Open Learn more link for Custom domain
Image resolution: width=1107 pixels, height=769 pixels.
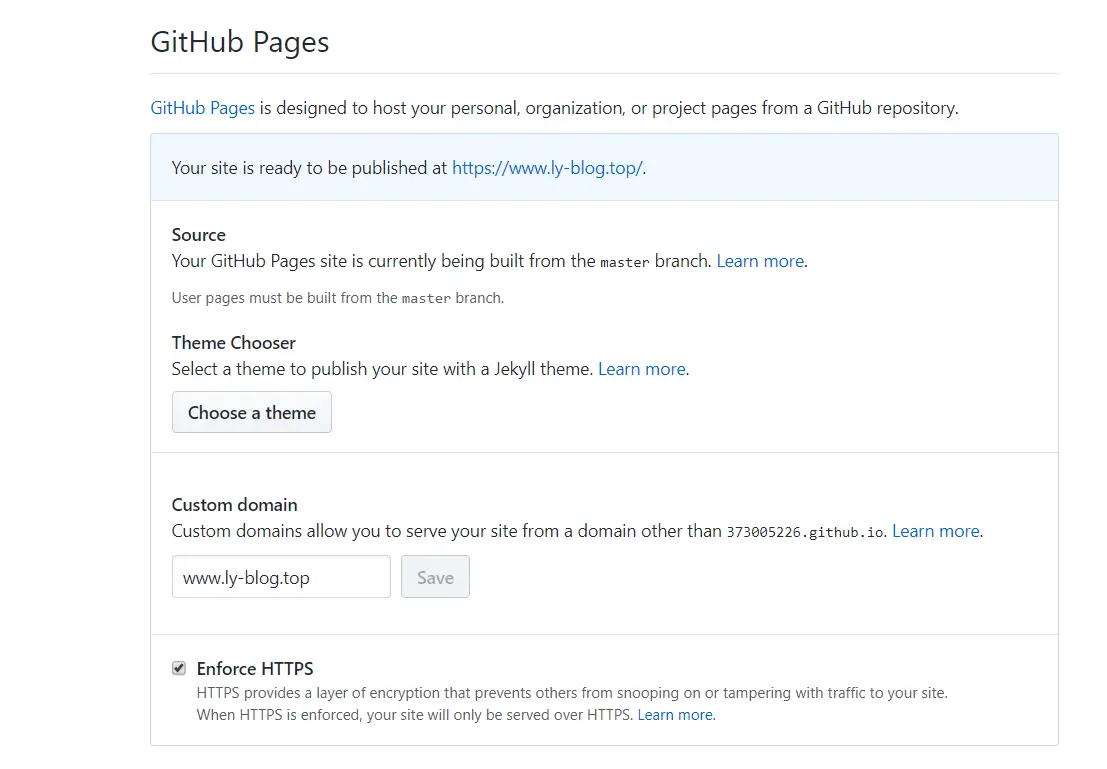936,531
